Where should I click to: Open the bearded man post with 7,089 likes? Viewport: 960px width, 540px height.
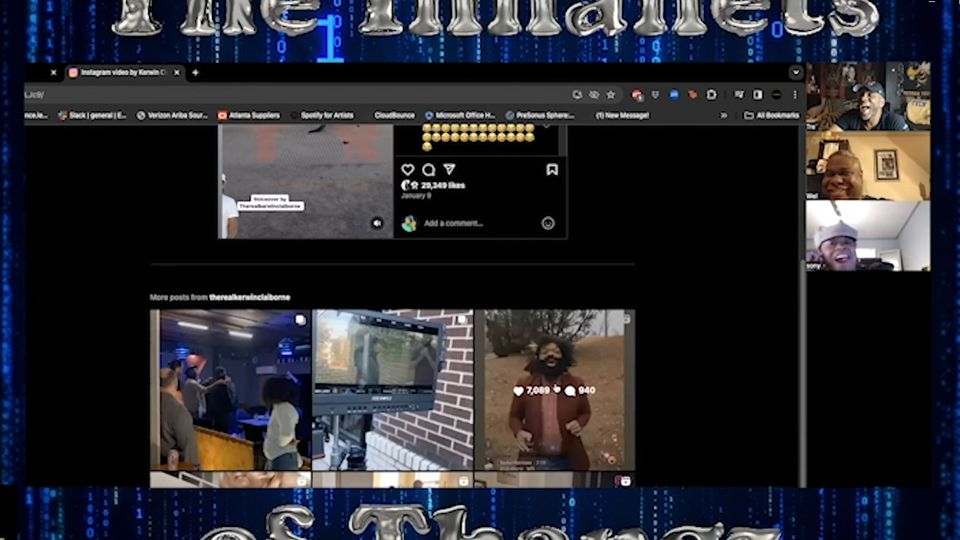click(555, 390)
